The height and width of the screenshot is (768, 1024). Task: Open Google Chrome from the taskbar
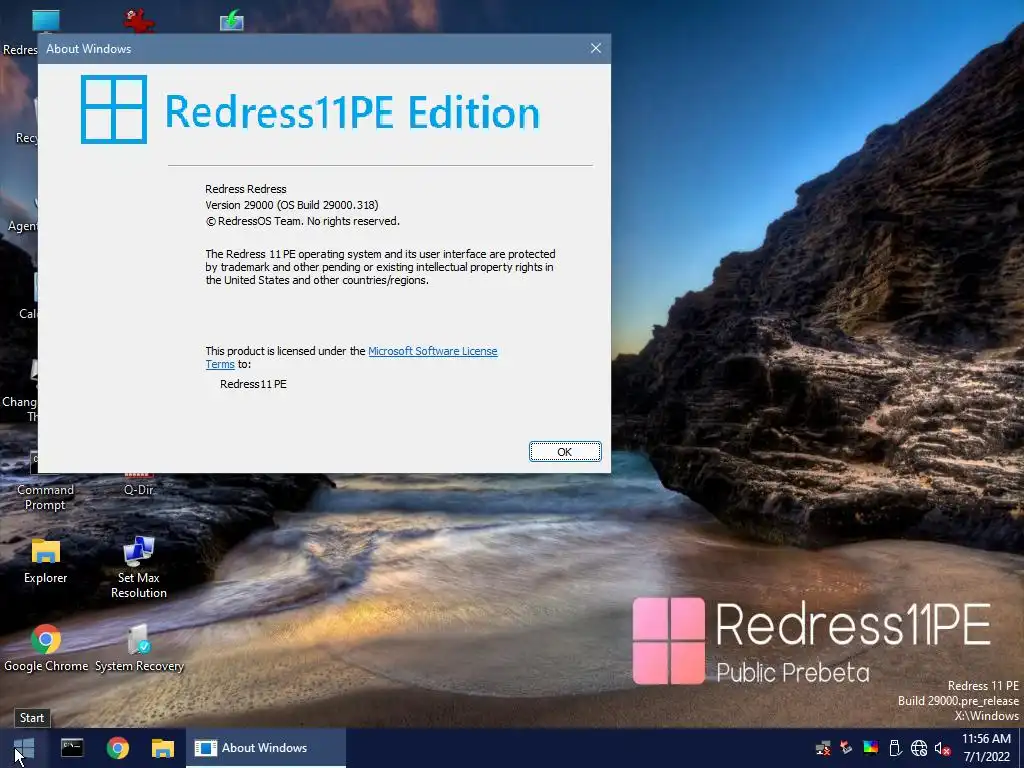pos(118,748)
